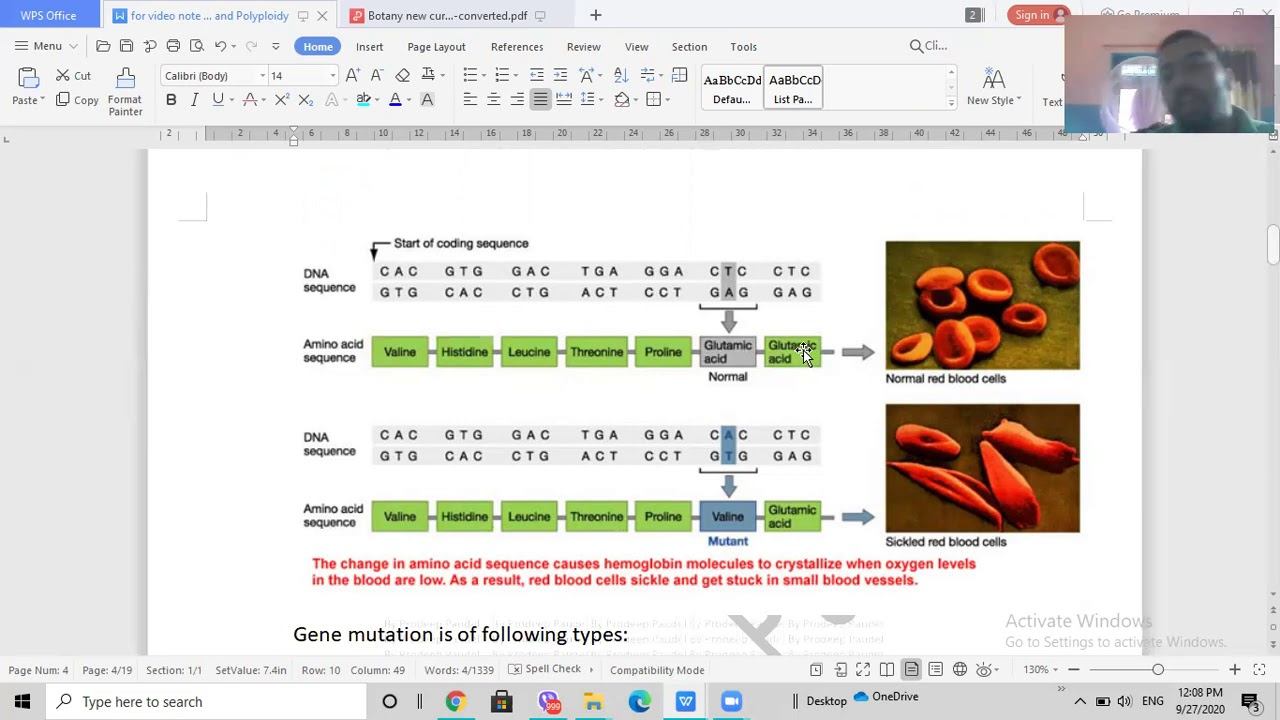Switch to outline view in status bar
Viewport: 1280px width, 720px height.
click(x=935, y=669)
